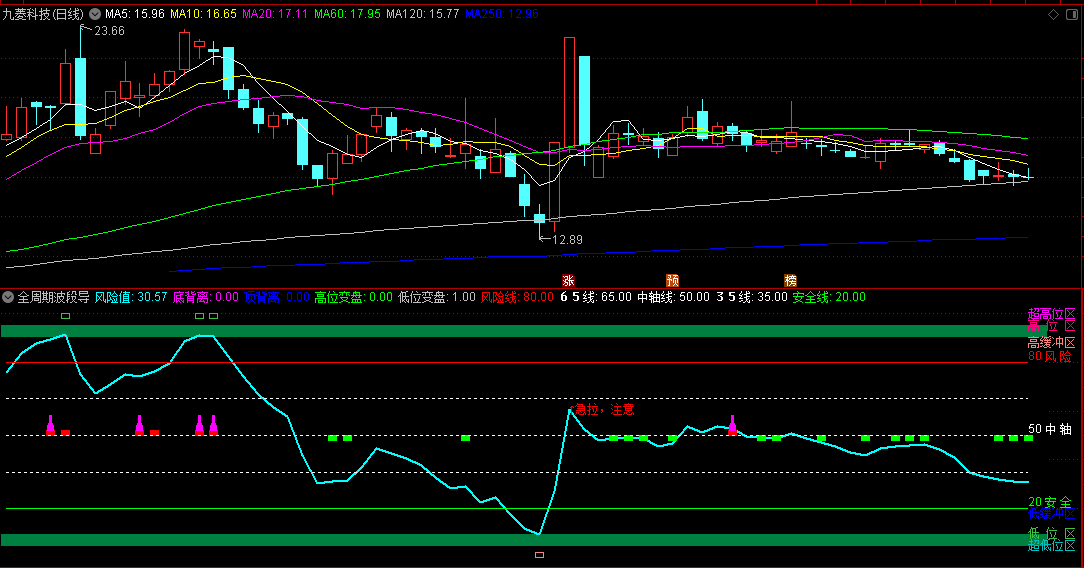Click the tall red limit-up candlestick
Screen dimensions: 1084x568
(569, 92)
